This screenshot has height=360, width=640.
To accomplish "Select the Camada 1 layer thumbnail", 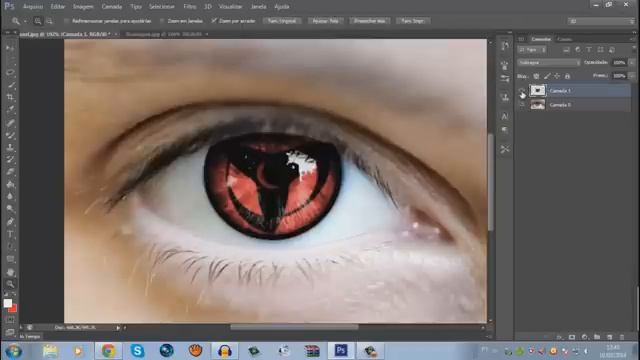I will click(x=538, y=91).
